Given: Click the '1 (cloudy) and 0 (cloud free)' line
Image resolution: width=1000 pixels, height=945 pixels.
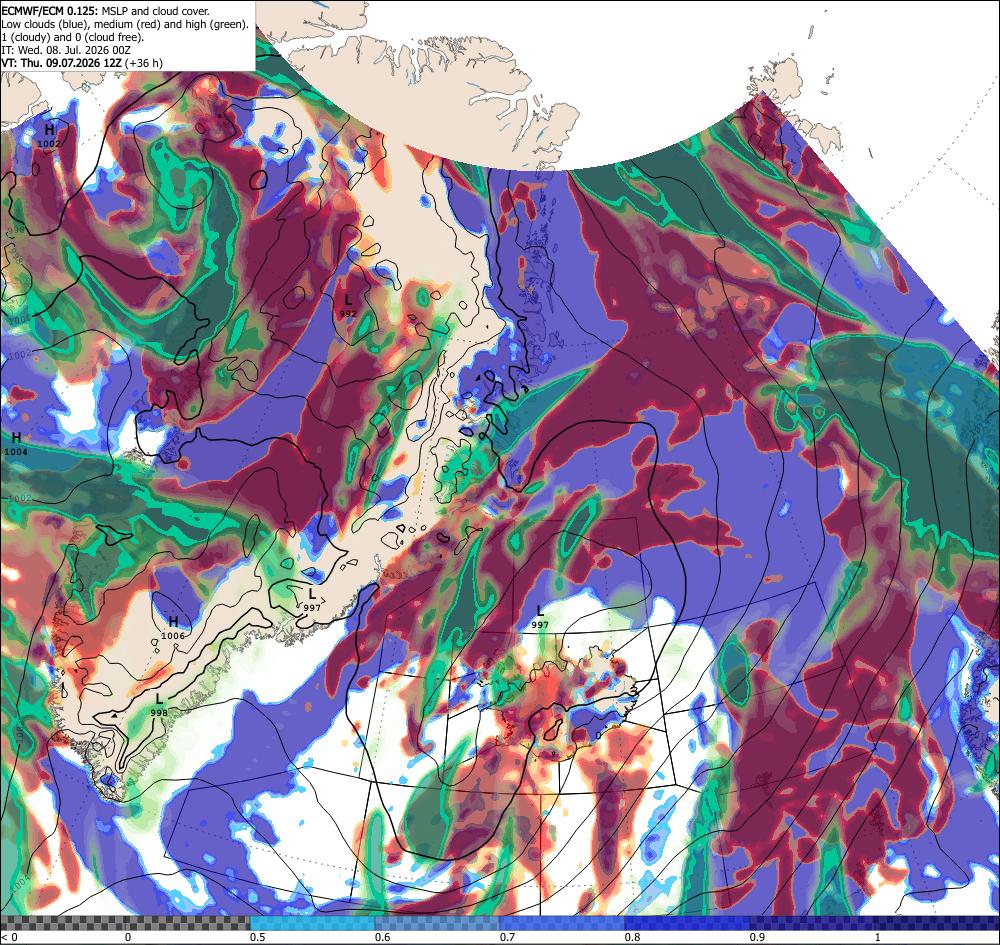Looking at the screenshot, I should pyautogui.click(x=73, y=37).
